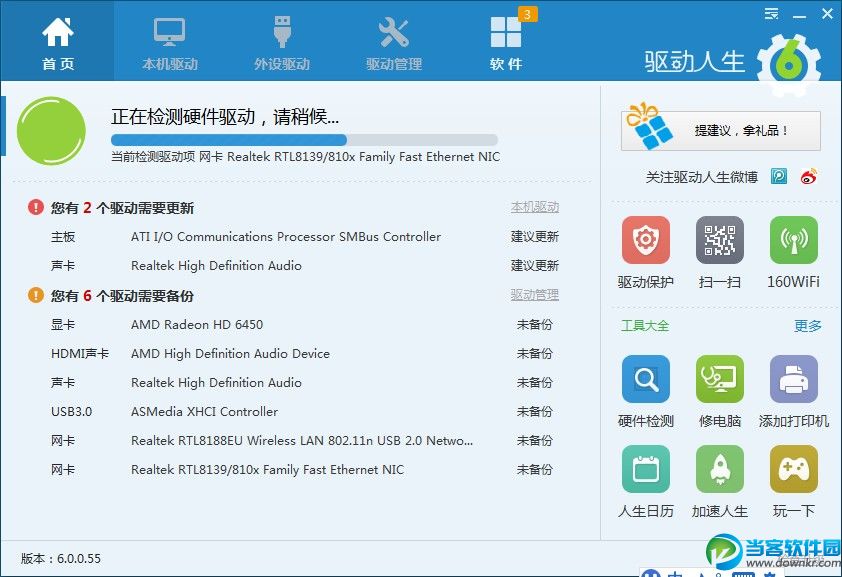Open 修电脑 repair icon

(x=720, y=379)
